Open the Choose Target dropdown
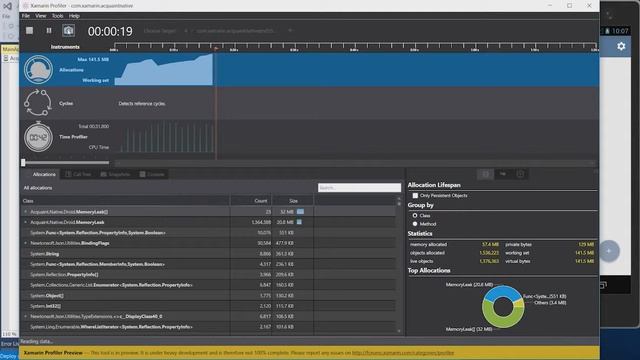This screenshot has height=360, width=640. [165, 31]
